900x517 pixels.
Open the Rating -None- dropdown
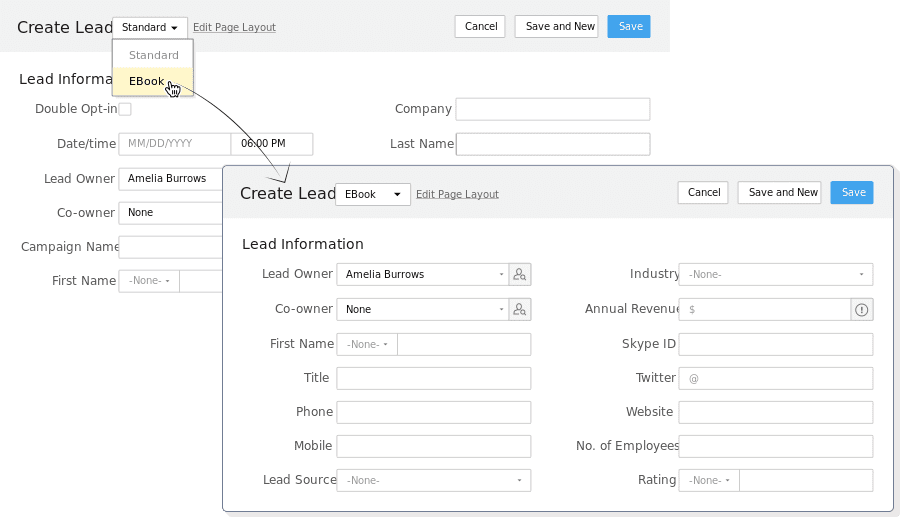click(x=709, y=480)
